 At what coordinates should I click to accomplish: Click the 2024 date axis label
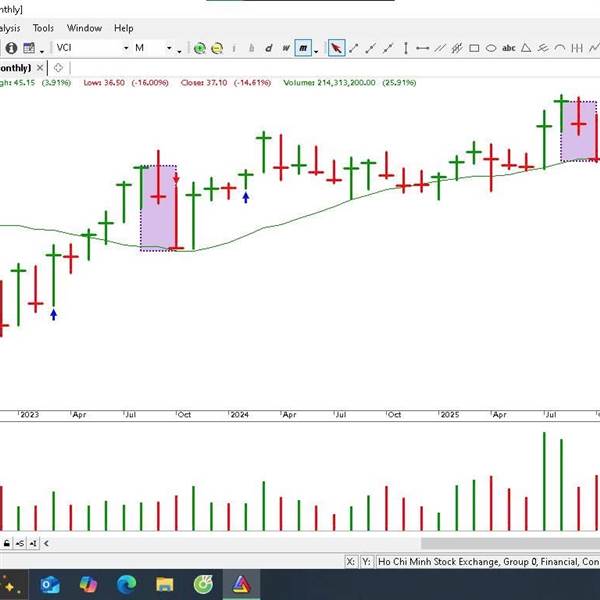(x=240, y=415)
